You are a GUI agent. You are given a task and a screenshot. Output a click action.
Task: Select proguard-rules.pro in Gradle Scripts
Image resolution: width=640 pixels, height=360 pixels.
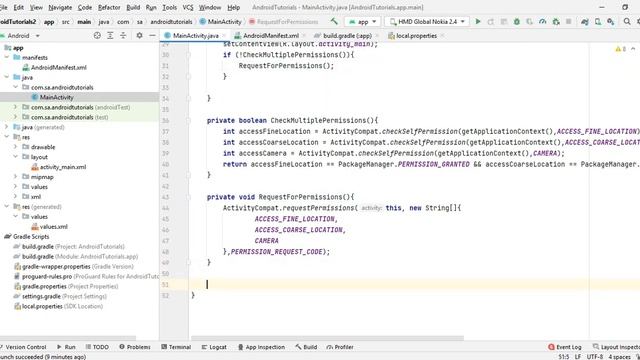coord(47,276)
